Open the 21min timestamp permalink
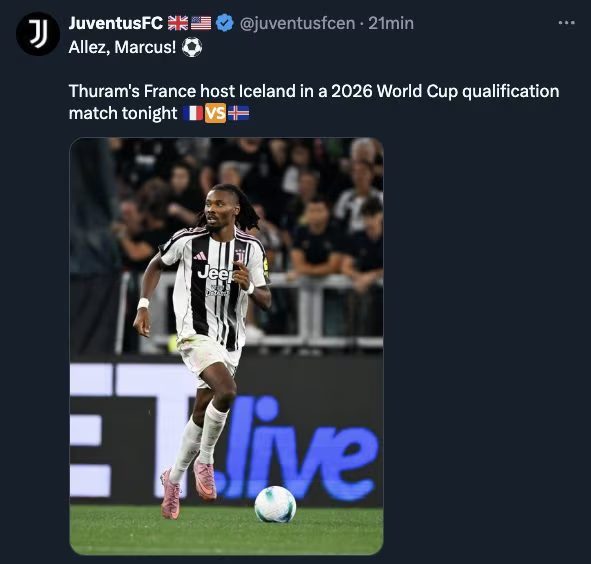This screenshot has height=564, width=591. pos(391,23)
